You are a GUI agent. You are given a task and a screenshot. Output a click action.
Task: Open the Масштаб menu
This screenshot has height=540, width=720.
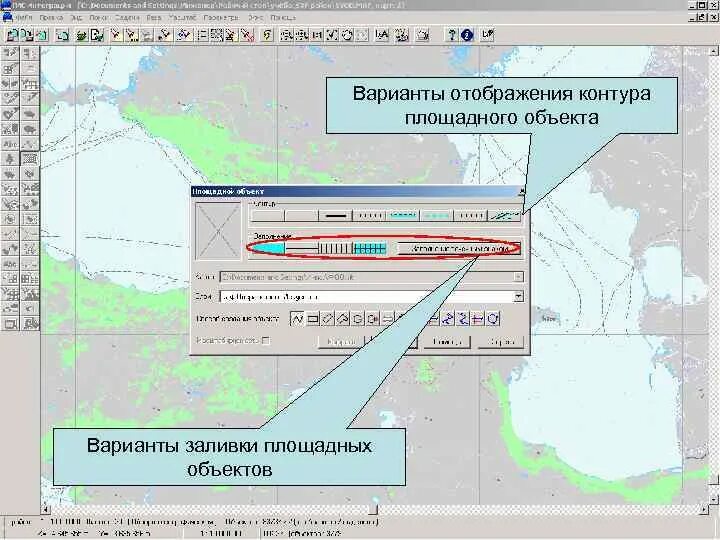click(182, 17)
